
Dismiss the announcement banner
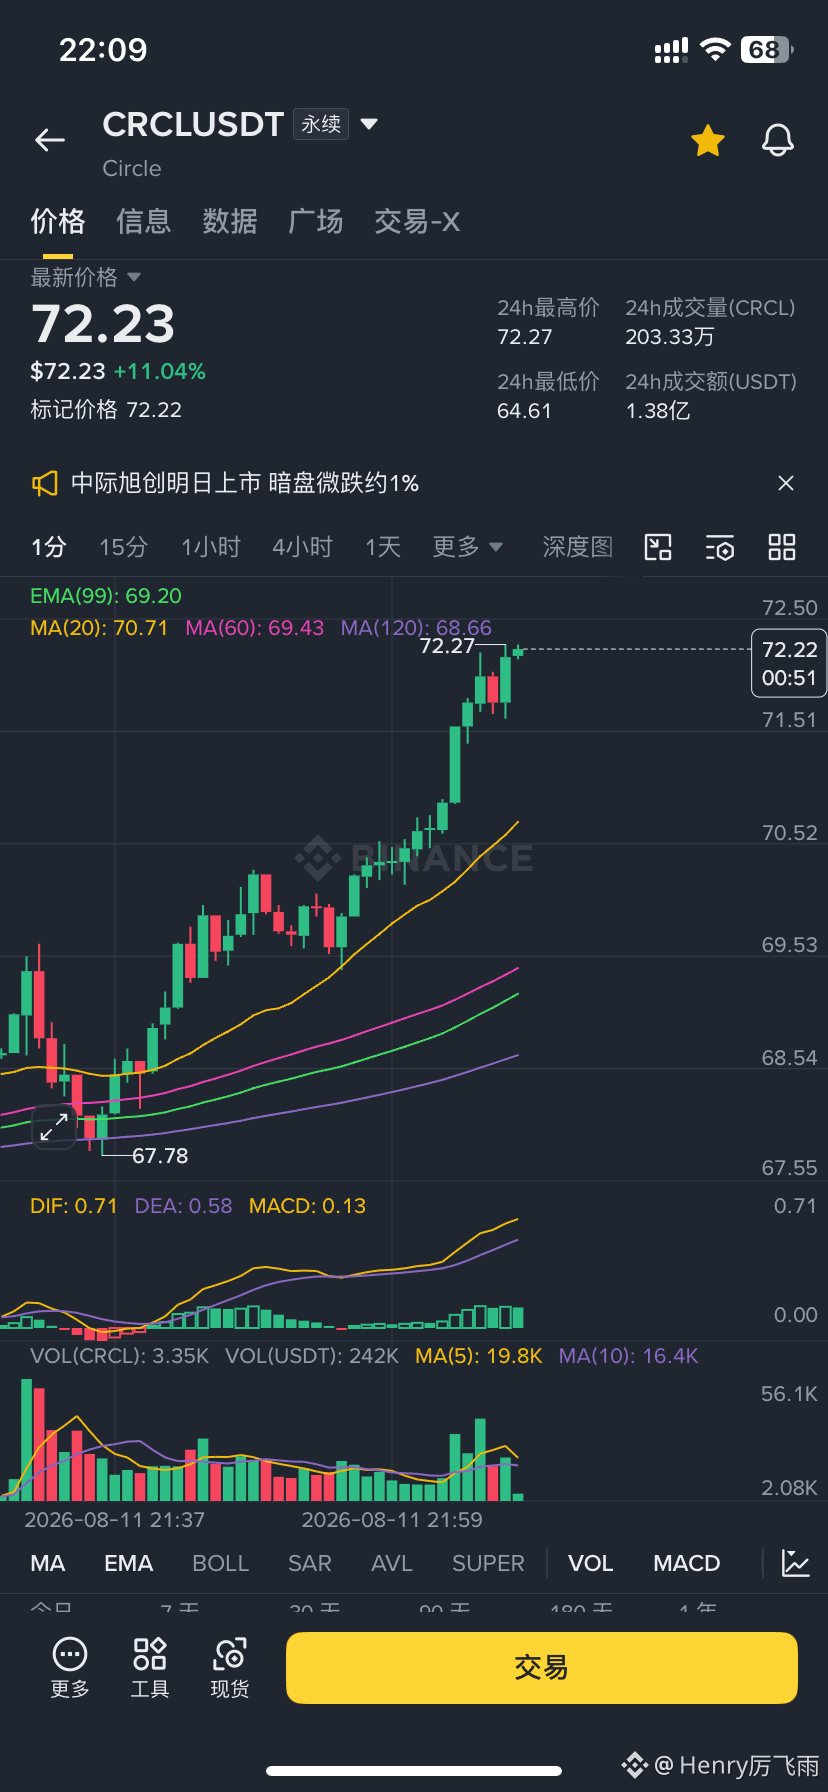[x=786, y=483]
